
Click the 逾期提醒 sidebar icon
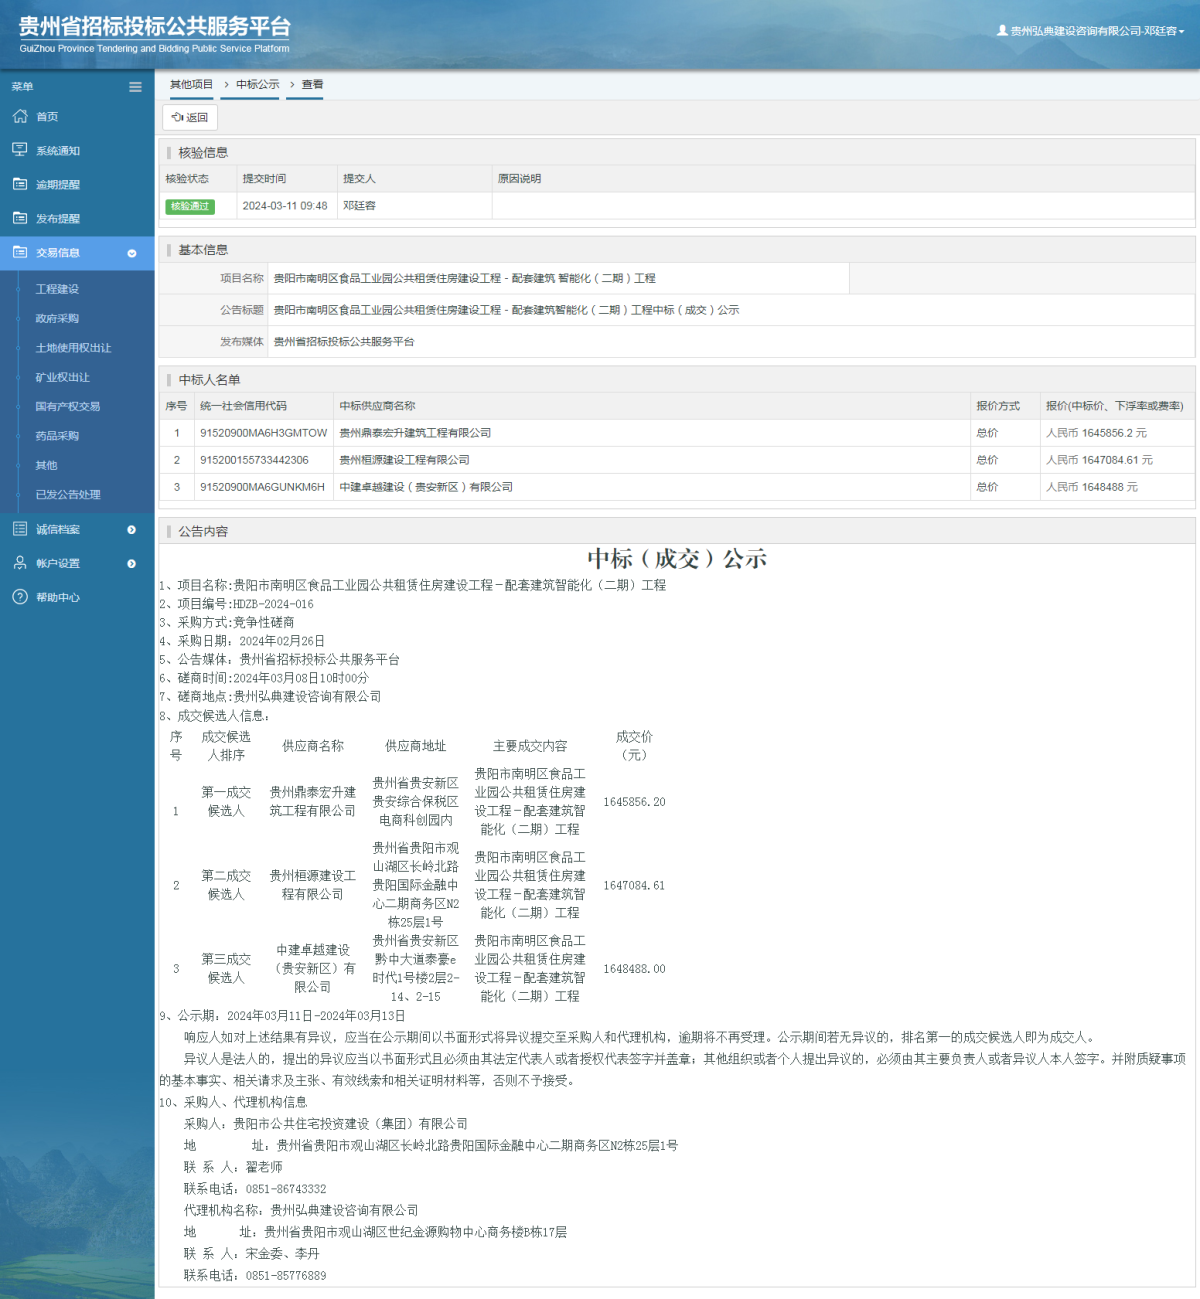pos(20,184)
